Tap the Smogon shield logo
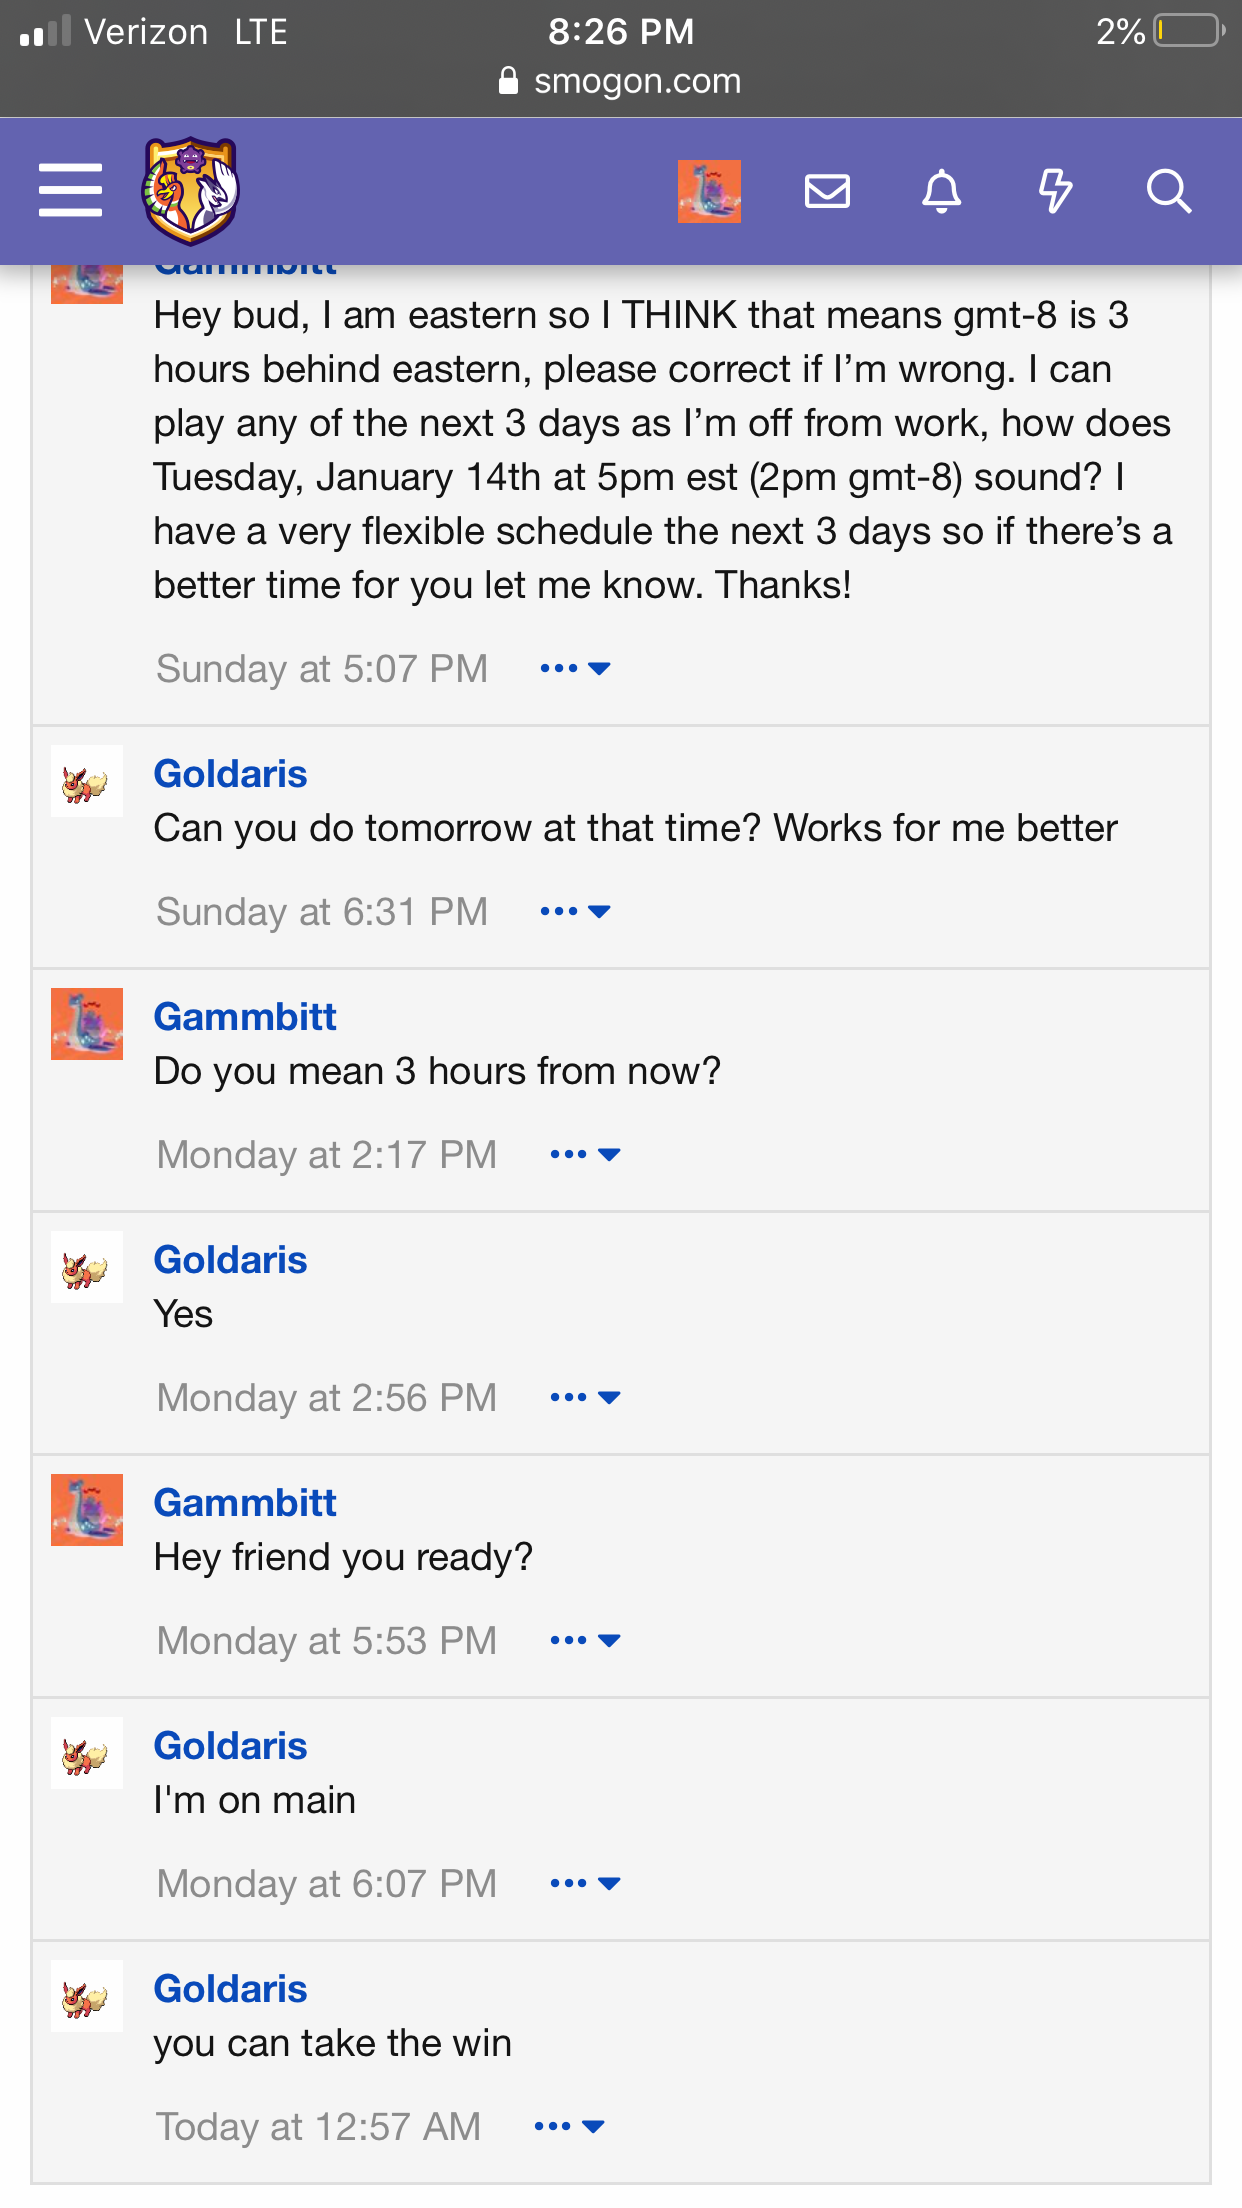This screenshot has width=1242, height=2208. coord(190,190)
